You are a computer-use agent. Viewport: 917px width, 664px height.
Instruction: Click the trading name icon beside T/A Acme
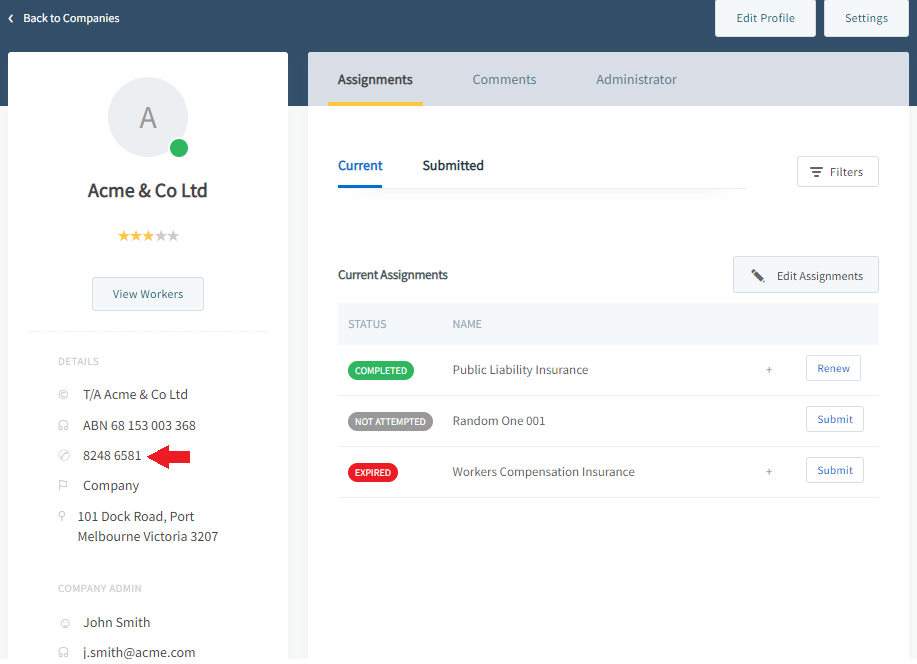coord(64,395)
